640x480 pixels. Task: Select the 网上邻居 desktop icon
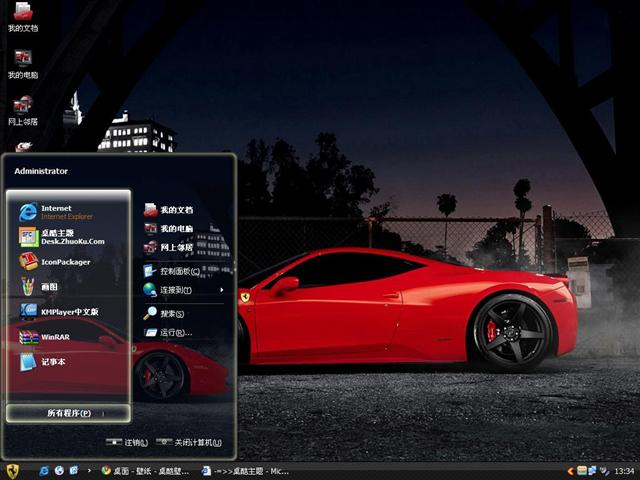(23, 111)
